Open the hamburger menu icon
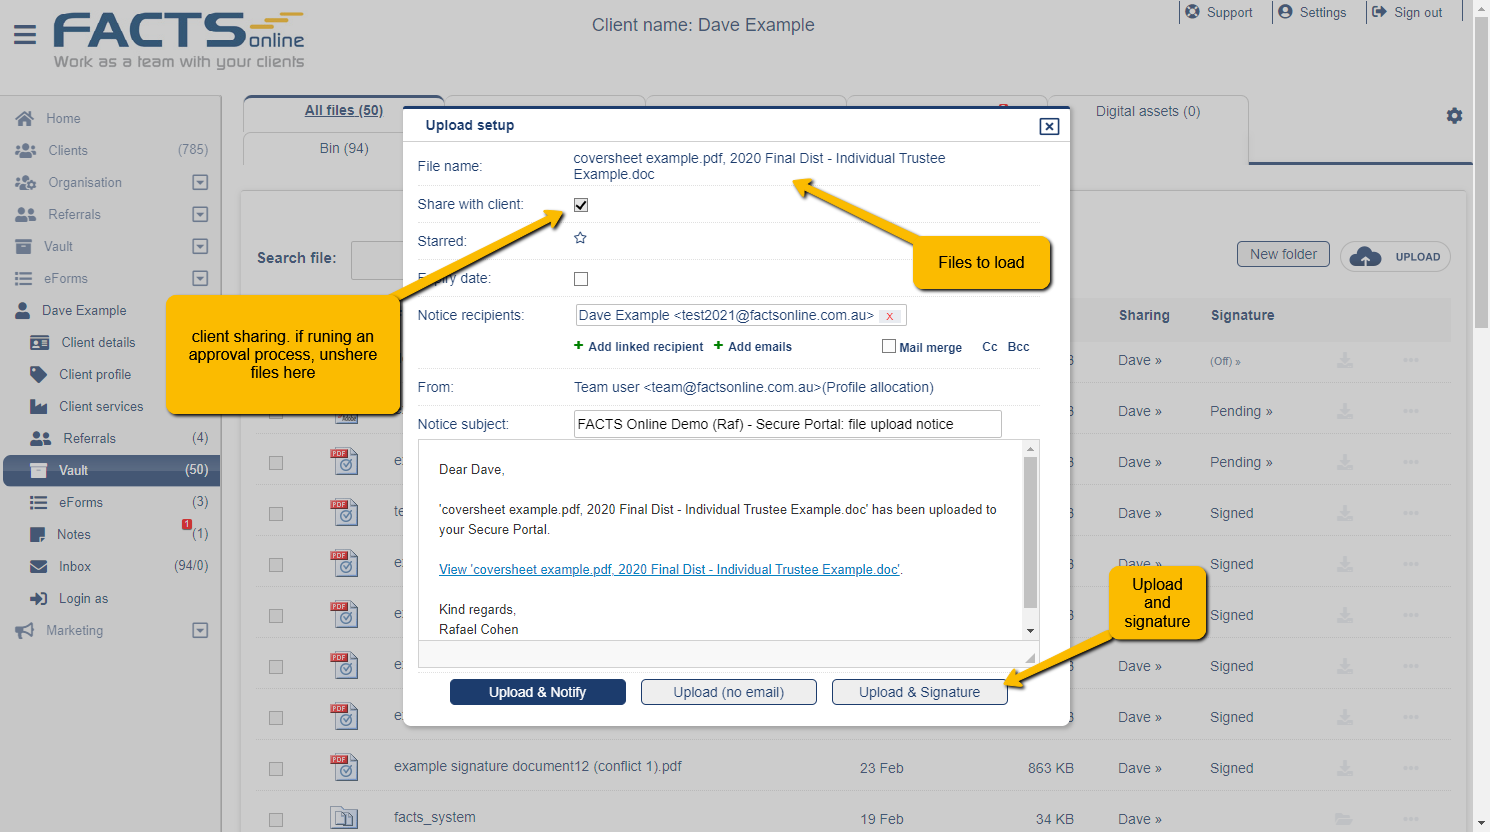Viewport: 1490px width, 832px height. 25,35
